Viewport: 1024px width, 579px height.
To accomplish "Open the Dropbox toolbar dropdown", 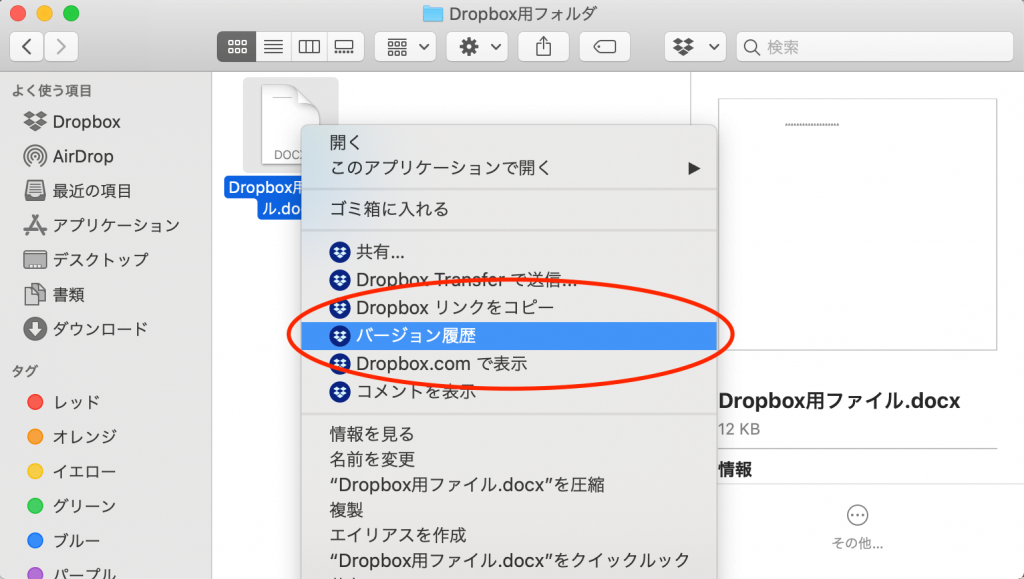I will pyautogui.click(x=696, y=47).
